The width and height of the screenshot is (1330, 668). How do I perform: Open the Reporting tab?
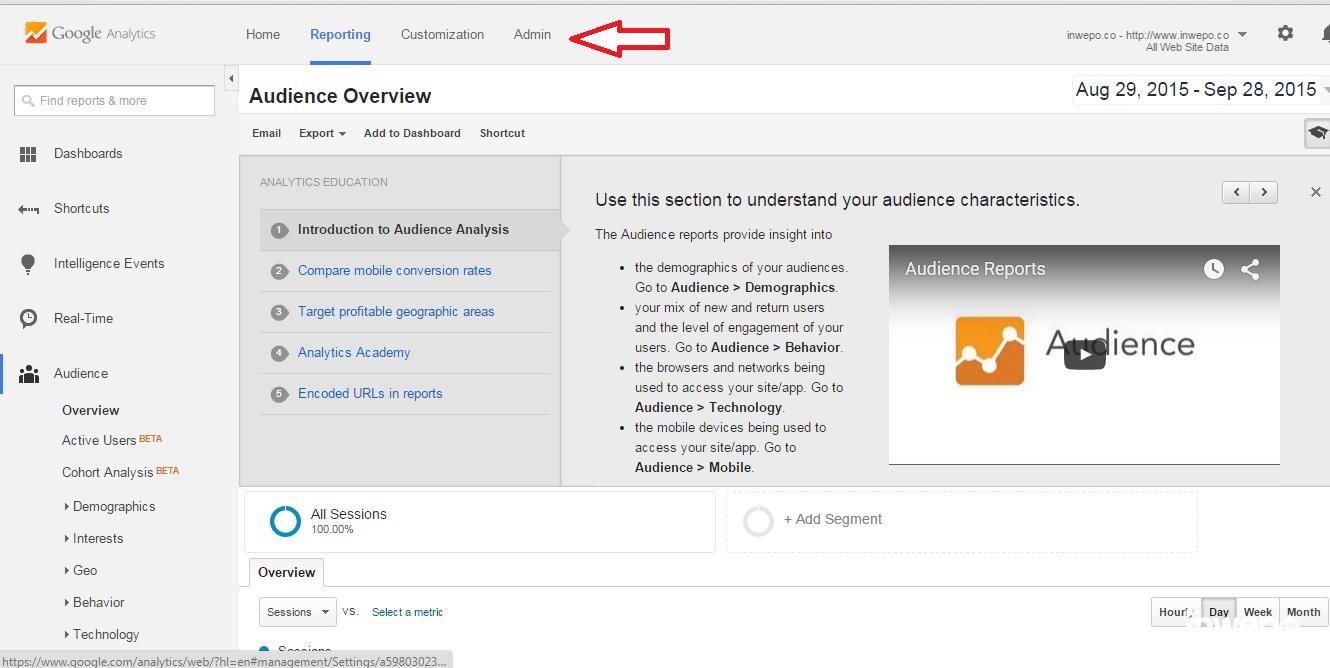(340, 34)
